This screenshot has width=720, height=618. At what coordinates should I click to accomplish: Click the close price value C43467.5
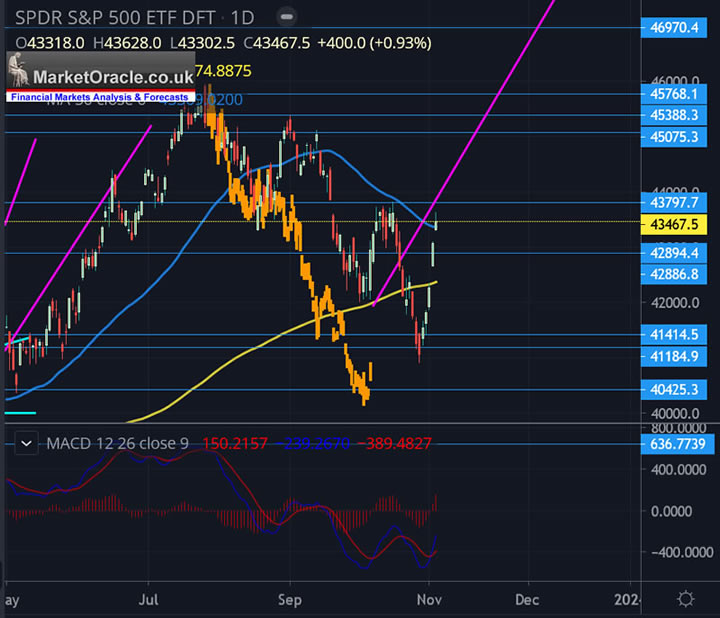point(277,43)
